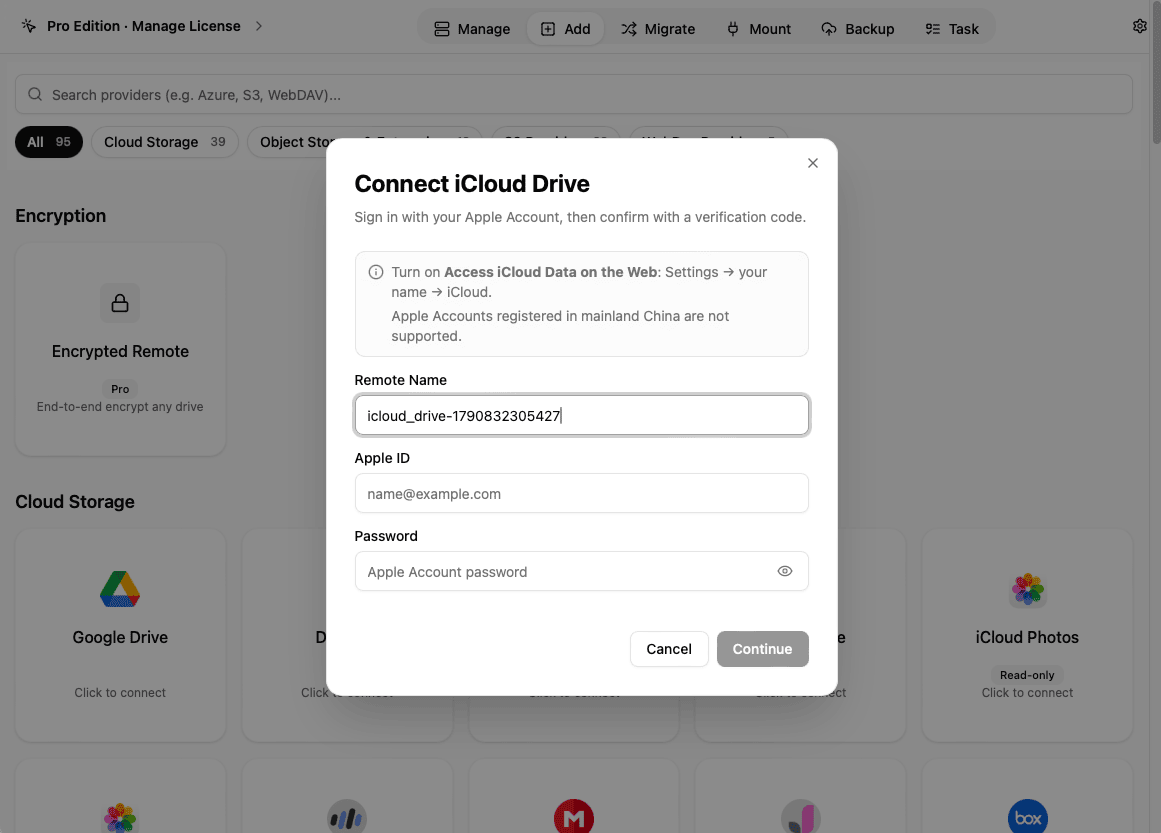
Task: Switch to the Add tab
Action: click(x=565, y=29)
